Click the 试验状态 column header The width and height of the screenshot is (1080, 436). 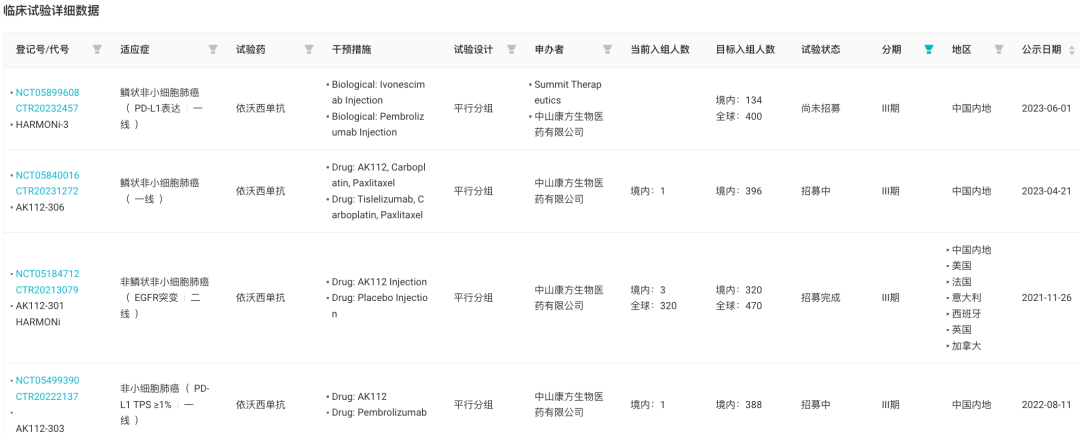[820, 49]
